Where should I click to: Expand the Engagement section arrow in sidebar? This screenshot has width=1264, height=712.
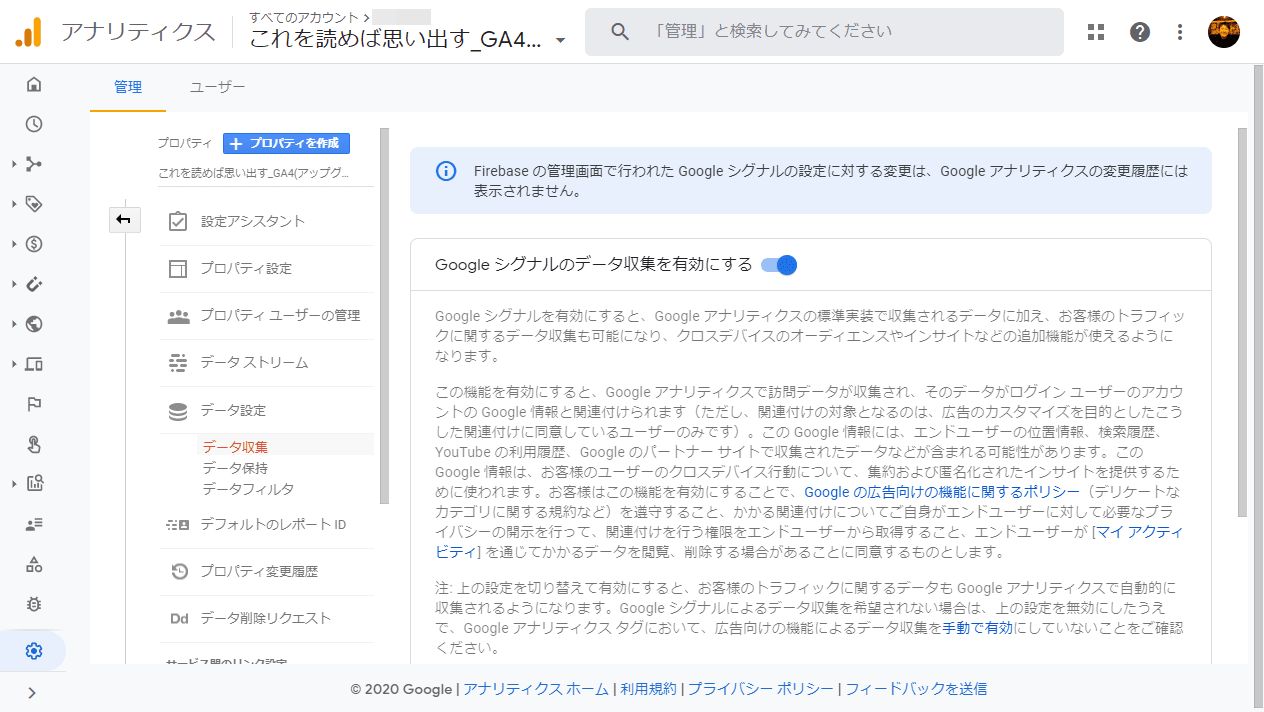tap(14, 204)
